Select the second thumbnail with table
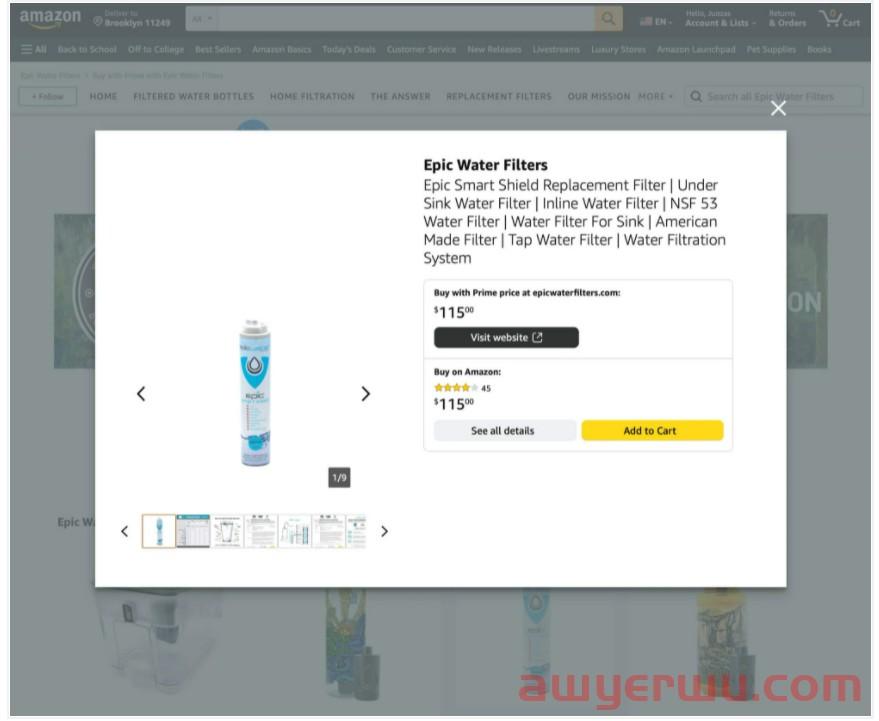The height and width of the screenshot is (721, 879). (193, 531)
